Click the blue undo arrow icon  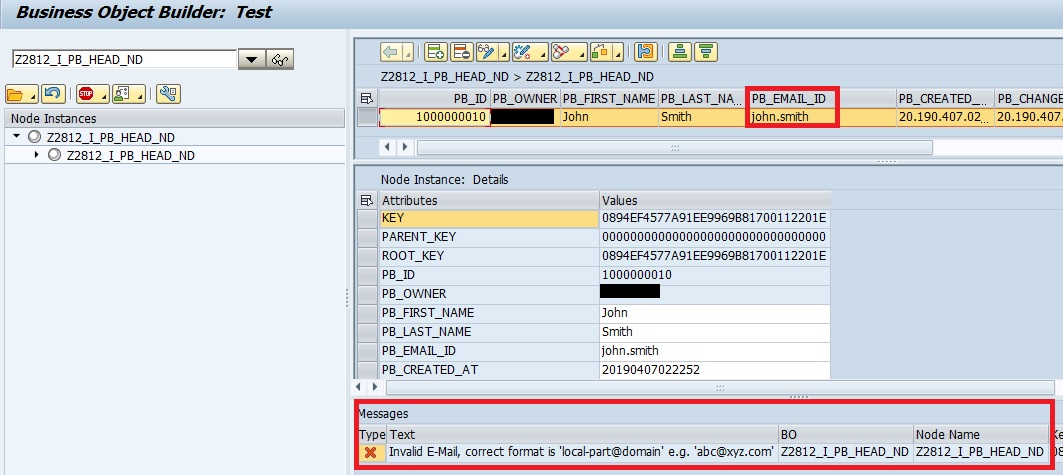pyautogui.click(x=53, y=94)
